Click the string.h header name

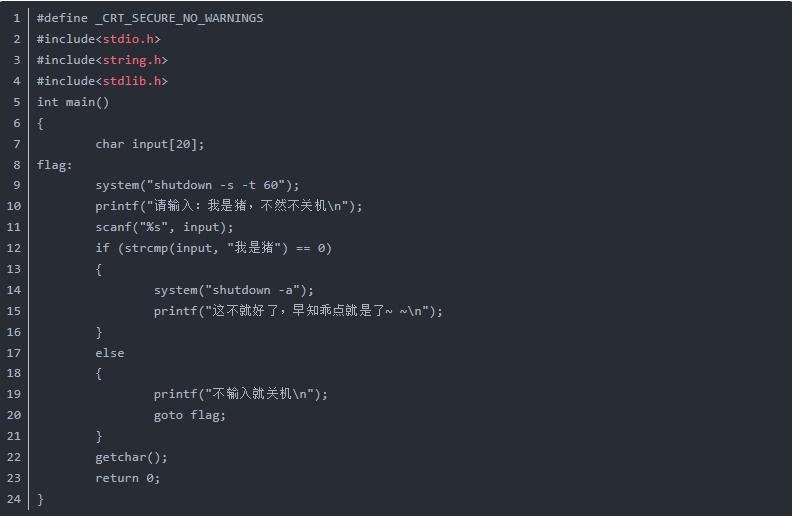131,60
